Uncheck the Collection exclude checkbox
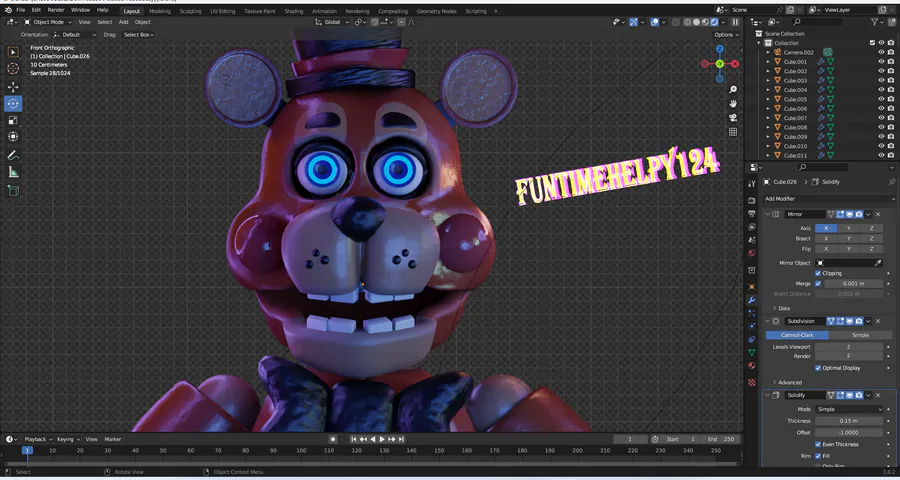The image size is (900, 480). [872, 43]
